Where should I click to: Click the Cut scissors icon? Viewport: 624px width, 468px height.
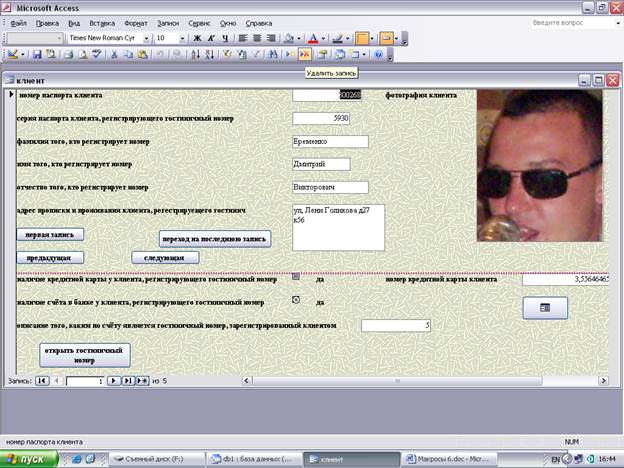114,54
